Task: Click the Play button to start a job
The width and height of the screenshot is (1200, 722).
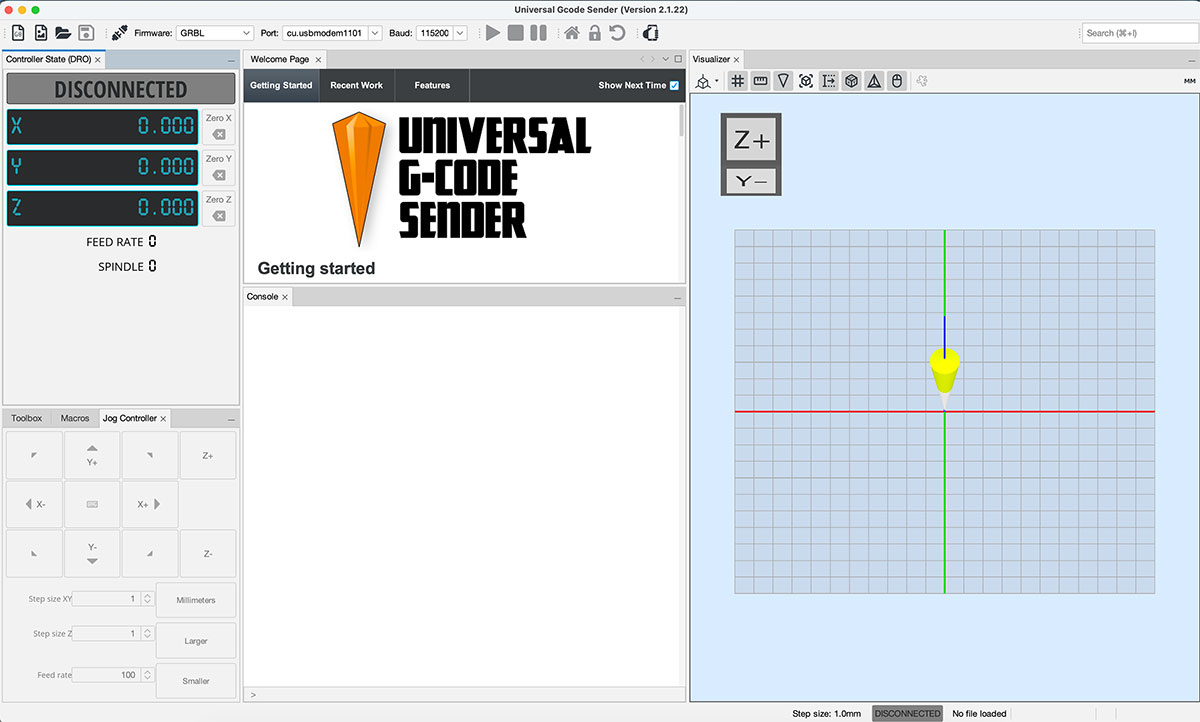Action: pyautogui.click(x=493, y=33)
